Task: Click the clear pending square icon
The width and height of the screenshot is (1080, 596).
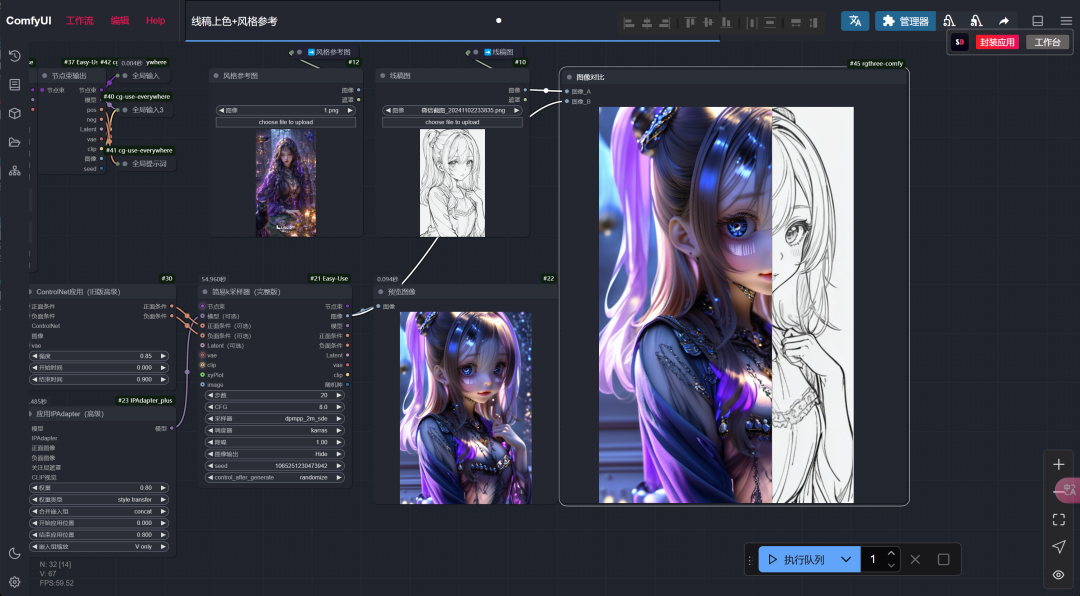Action: [x=944, y=559]
